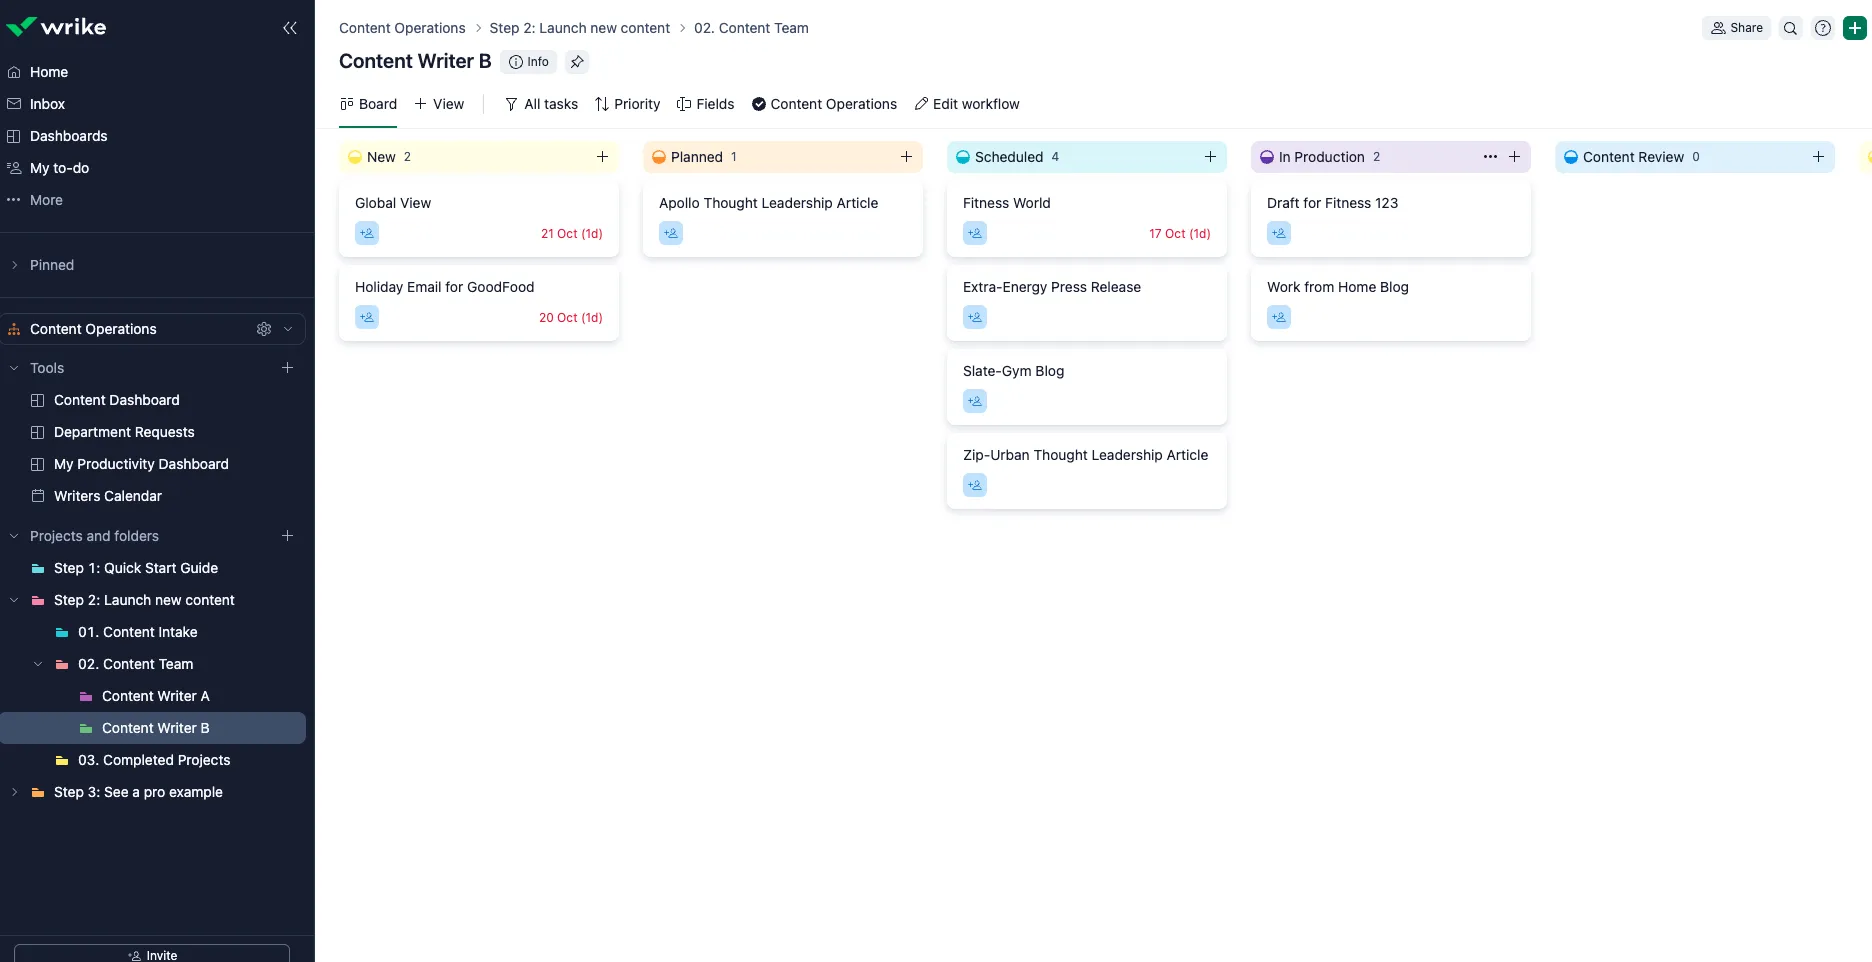
Task: Assign user on Apollo Thought Leadership Article card
Action: (671, 233)
